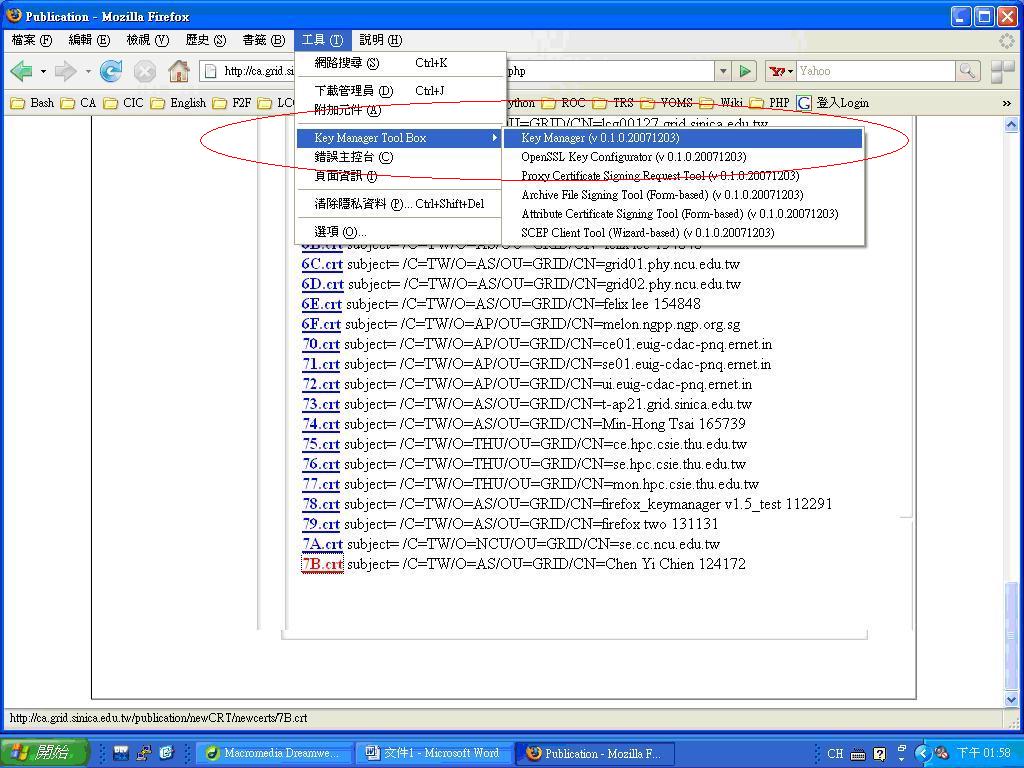The height and width of the screenshot is (768, 1024).
Task: Open the Forward history dropdown arrow
Action: tap(88, 71)
